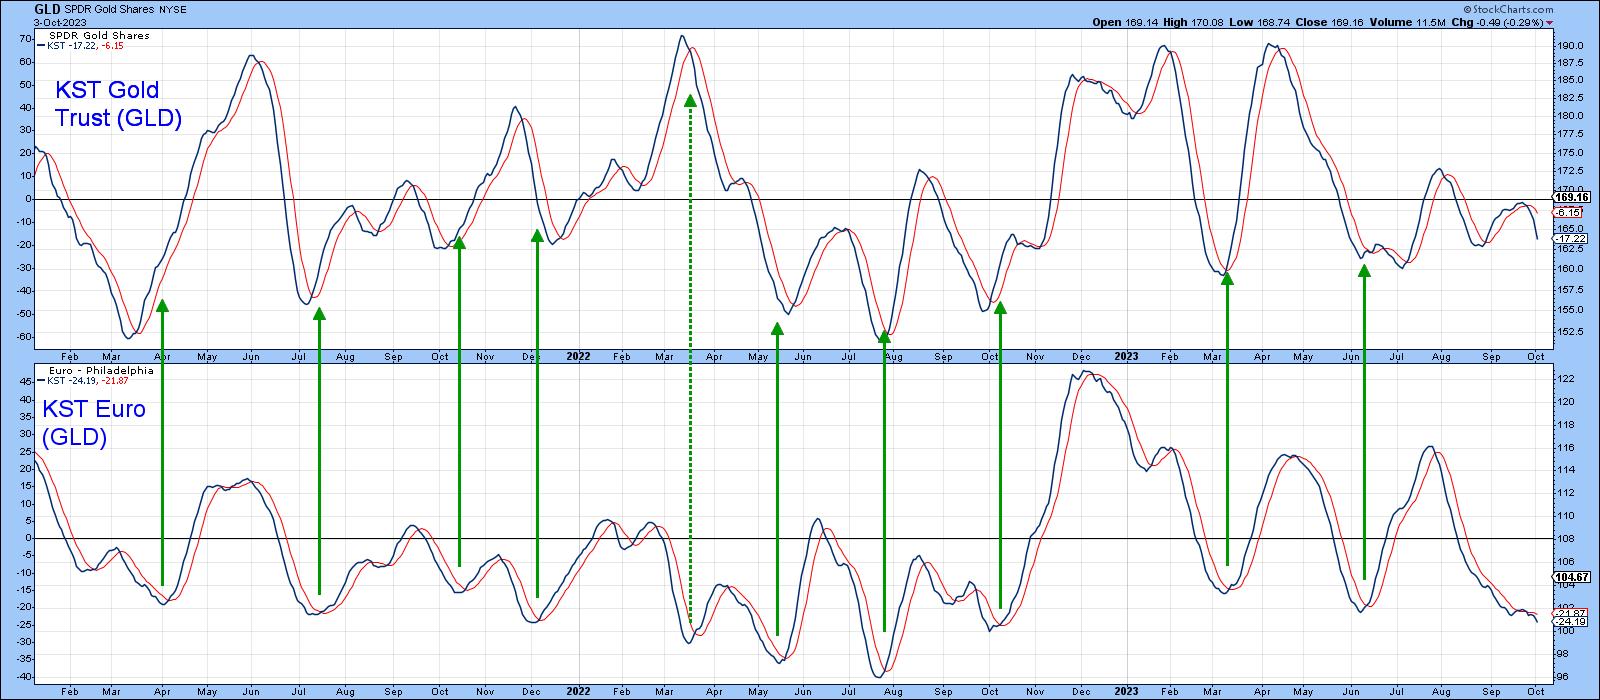Click the red down-arrow change indicator
Screen dimensions: 1600x700
click(1550, 22)
